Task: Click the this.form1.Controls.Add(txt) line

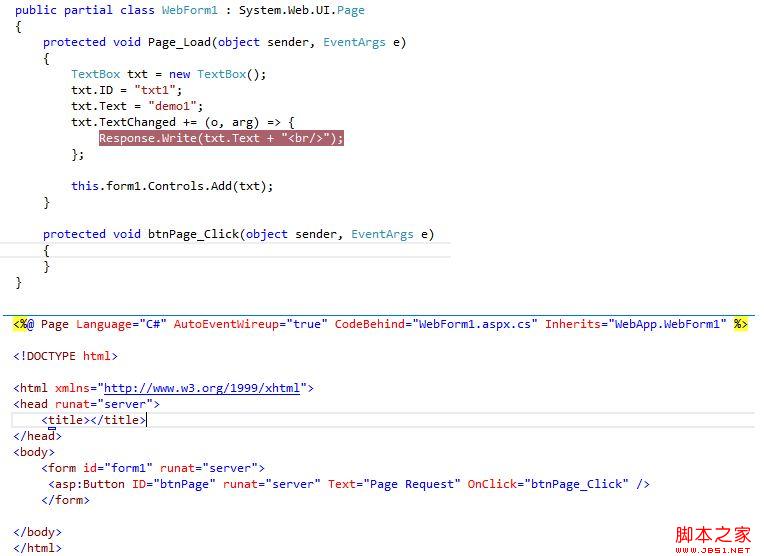Action: click(x=171, y=186)
